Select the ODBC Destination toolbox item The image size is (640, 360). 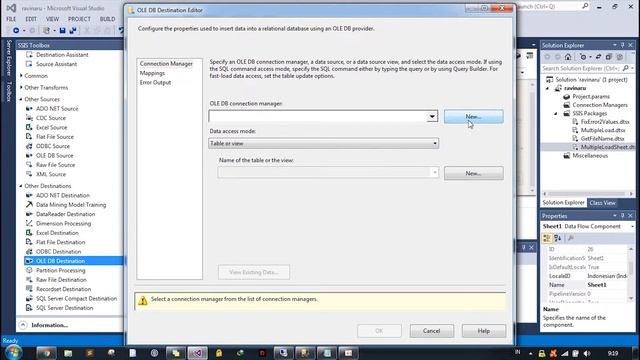point(58,252)
